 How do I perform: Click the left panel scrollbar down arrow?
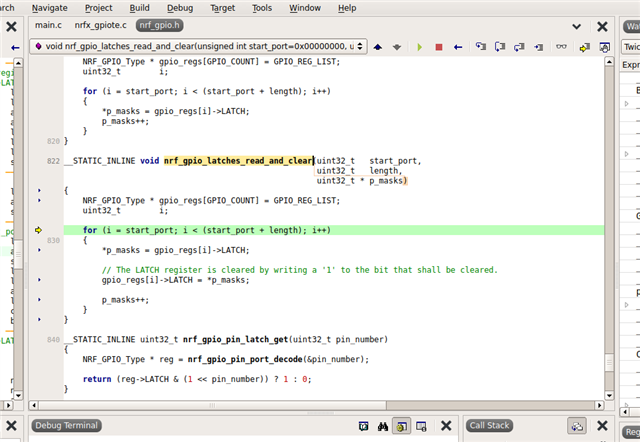pyautogui.click(x=18, y=395)
